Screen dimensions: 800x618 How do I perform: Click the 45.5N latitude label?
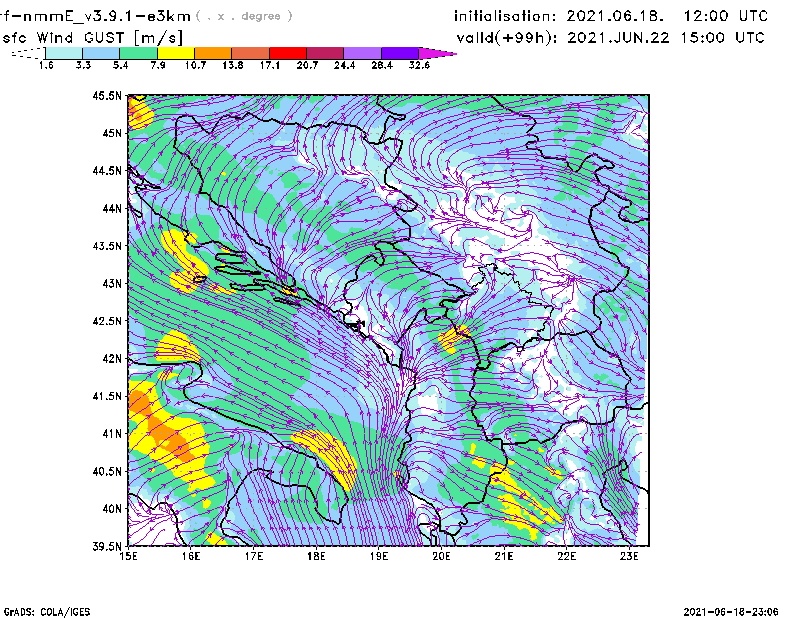(107, 95)
